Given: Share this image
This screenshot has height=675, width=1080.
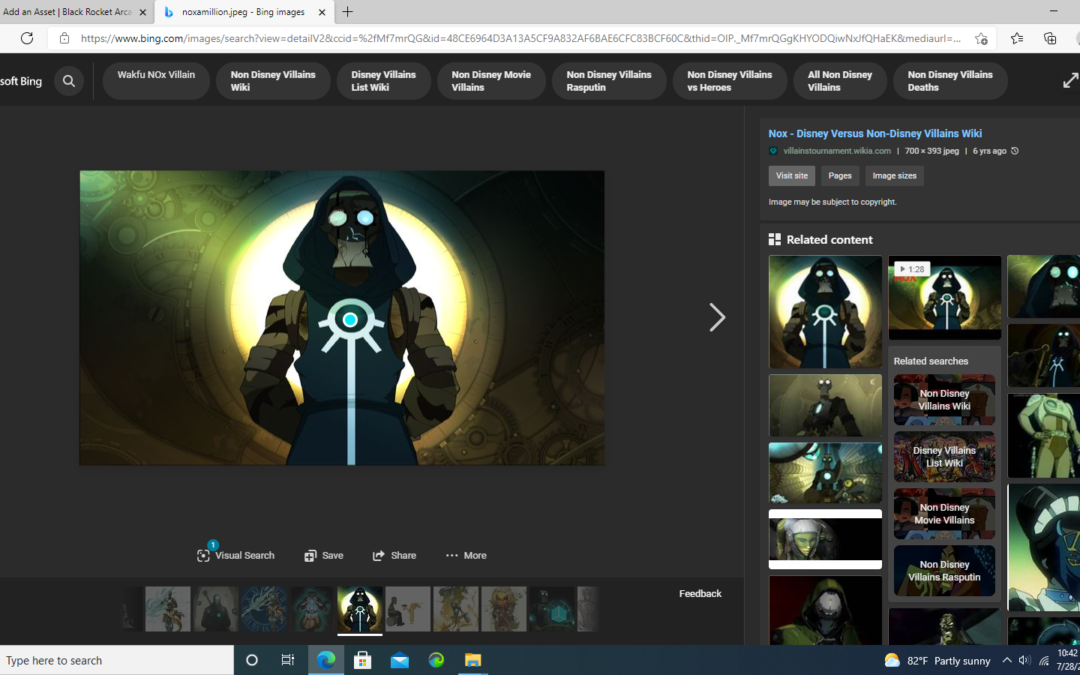Looking at the screenshot, I should (x=394, y=555).
